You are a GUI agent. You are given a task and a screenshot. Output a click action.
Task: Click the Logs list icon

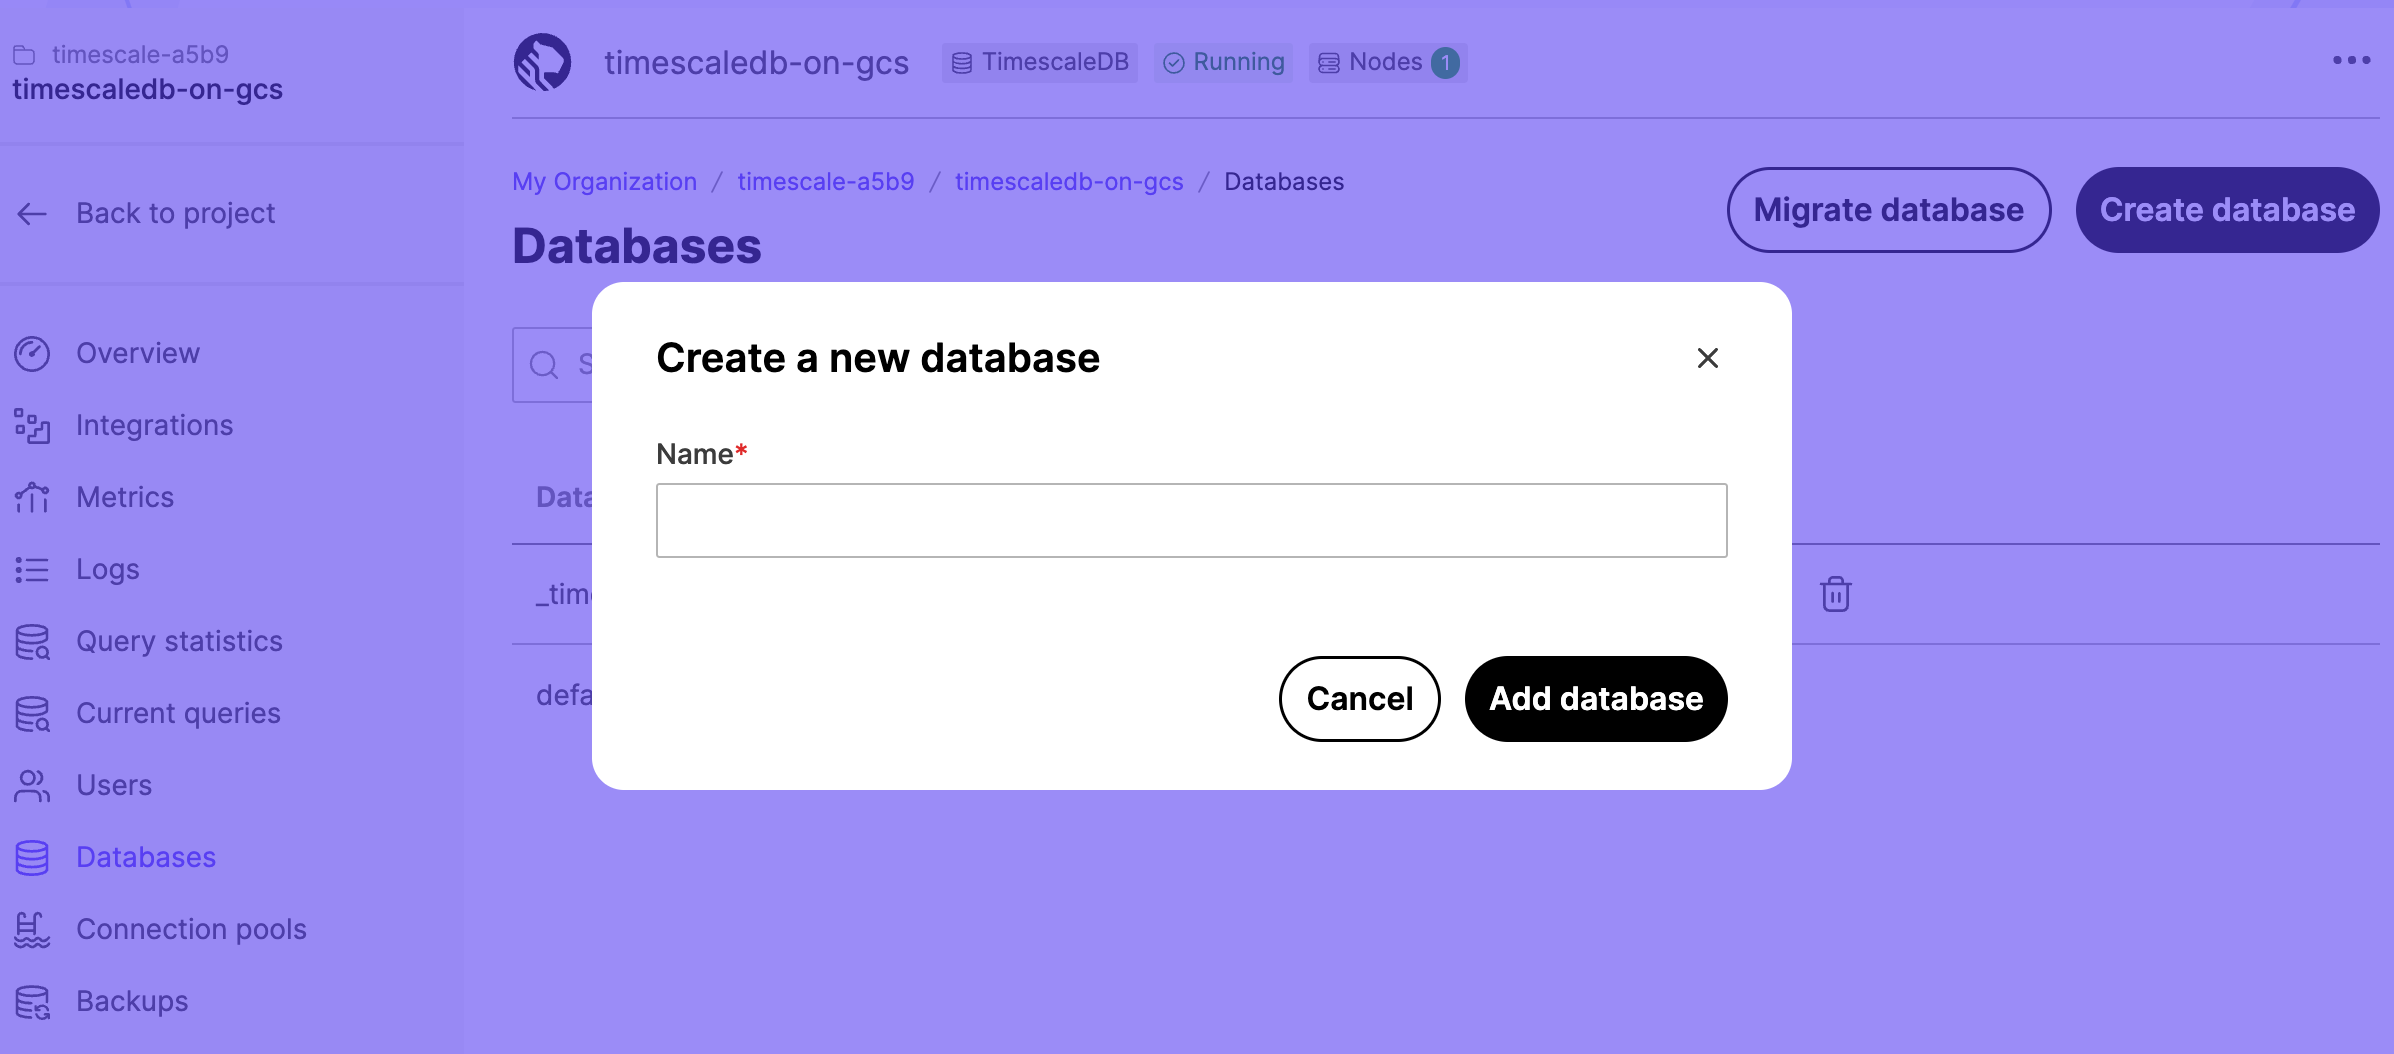(32, 569)
